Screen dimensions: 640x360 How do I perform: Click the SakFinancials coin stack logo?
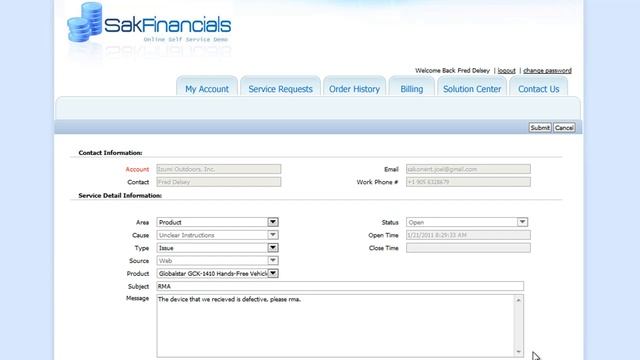(x=84, y=22)
